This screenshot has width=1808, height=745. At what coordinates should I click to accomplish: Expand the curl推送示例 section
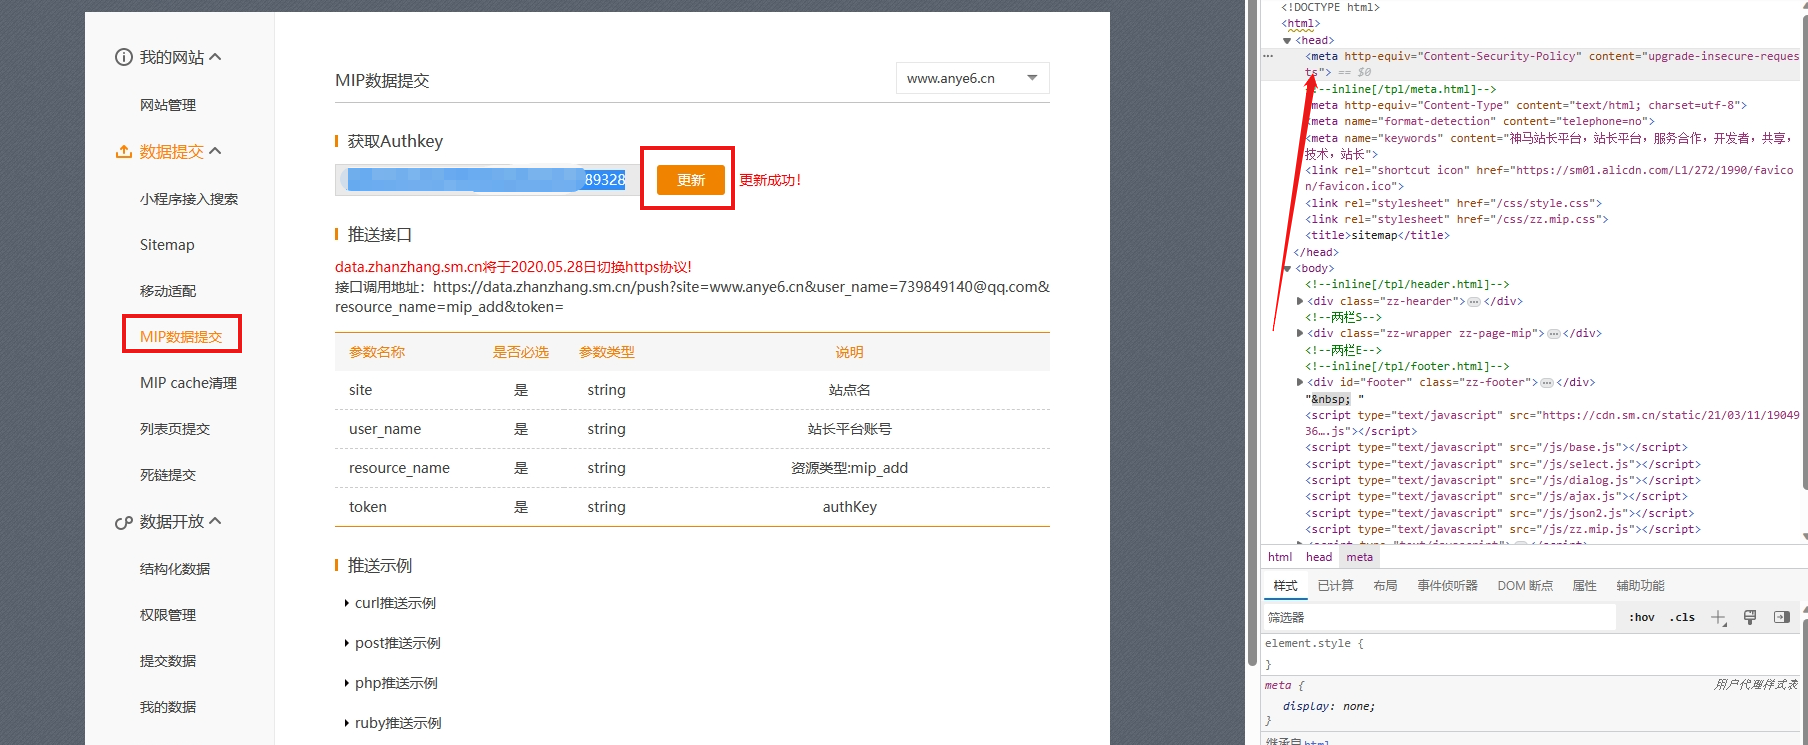(390, 603)
